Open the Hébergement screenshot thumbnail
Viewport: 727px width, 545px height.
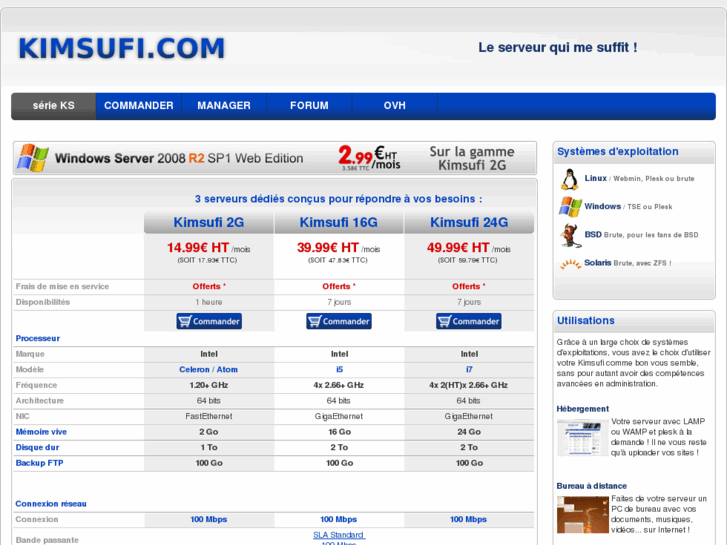(582, 438)
